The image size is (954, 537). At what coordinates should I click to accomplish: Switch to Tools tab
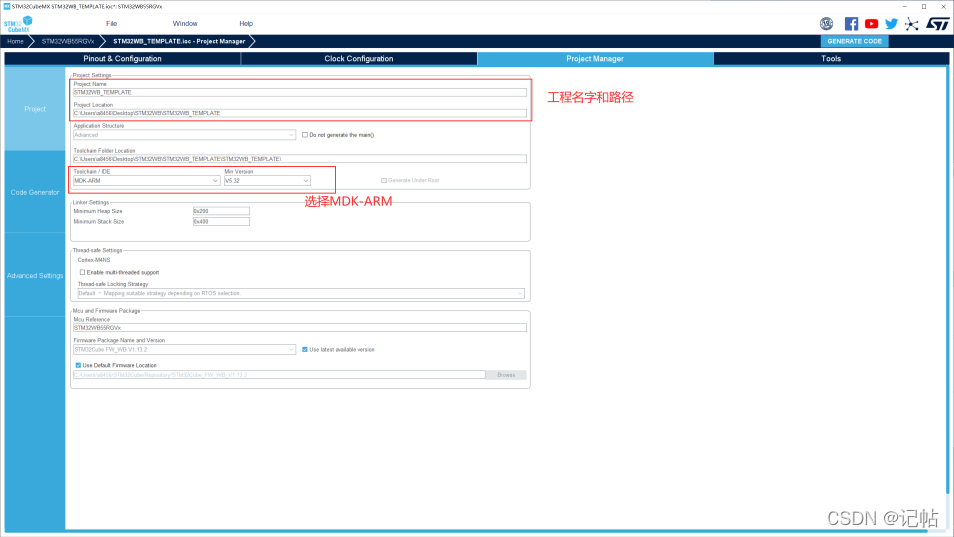pyautogui.click(x=831, y=59)
